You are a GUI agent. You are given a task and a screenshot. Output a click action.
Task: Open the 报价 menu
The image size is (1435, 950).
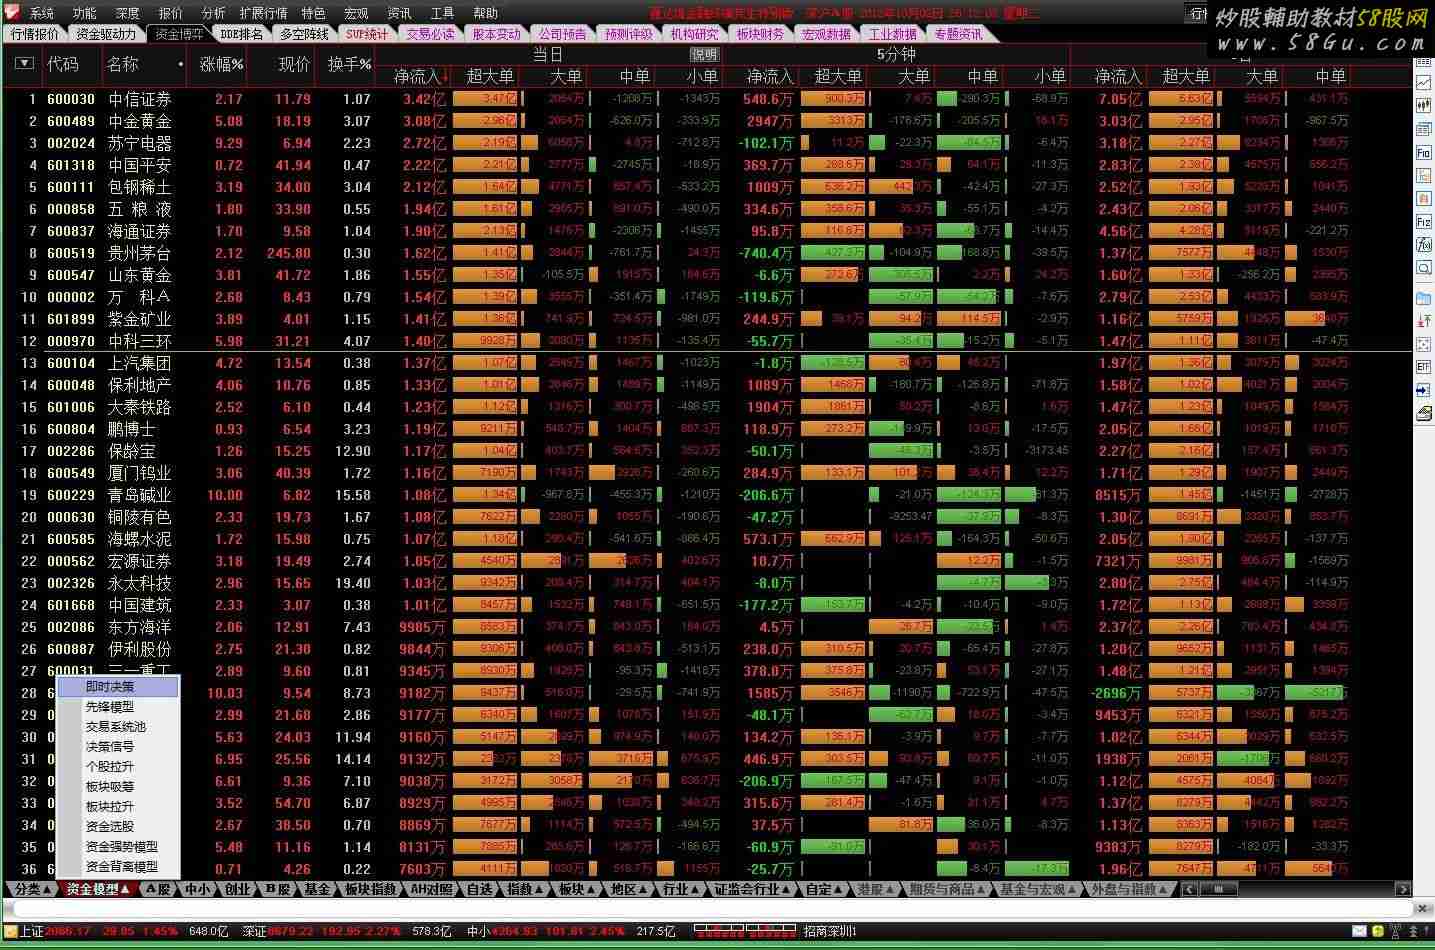171,13
